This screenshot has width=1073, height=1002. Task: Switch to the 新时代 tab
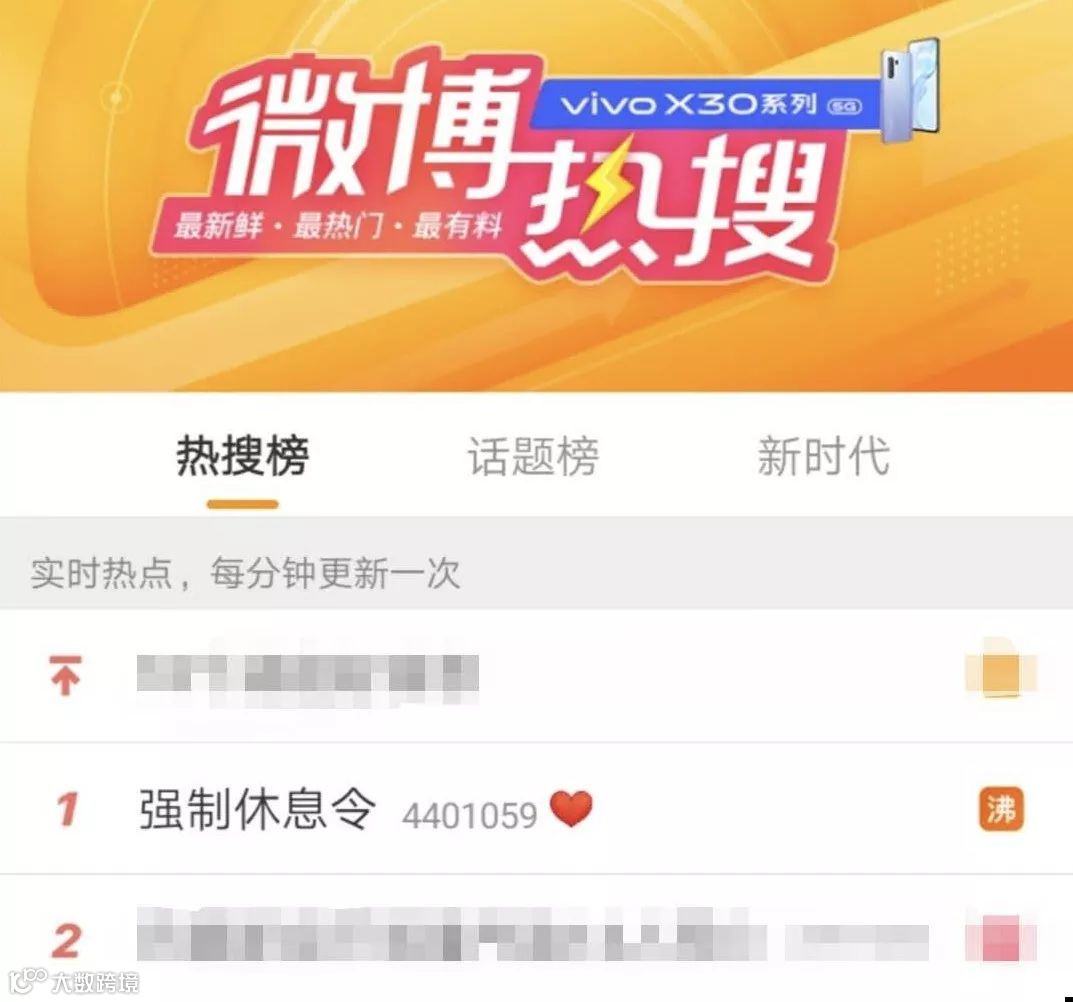[x=823, y=456]
